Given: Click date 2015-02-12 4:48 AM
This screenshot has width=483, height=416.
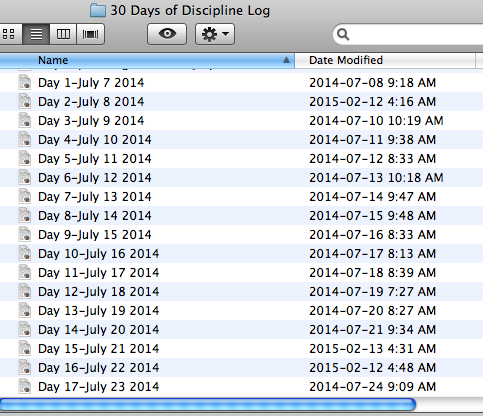Looking at the screenshot, I should (373, 368).
